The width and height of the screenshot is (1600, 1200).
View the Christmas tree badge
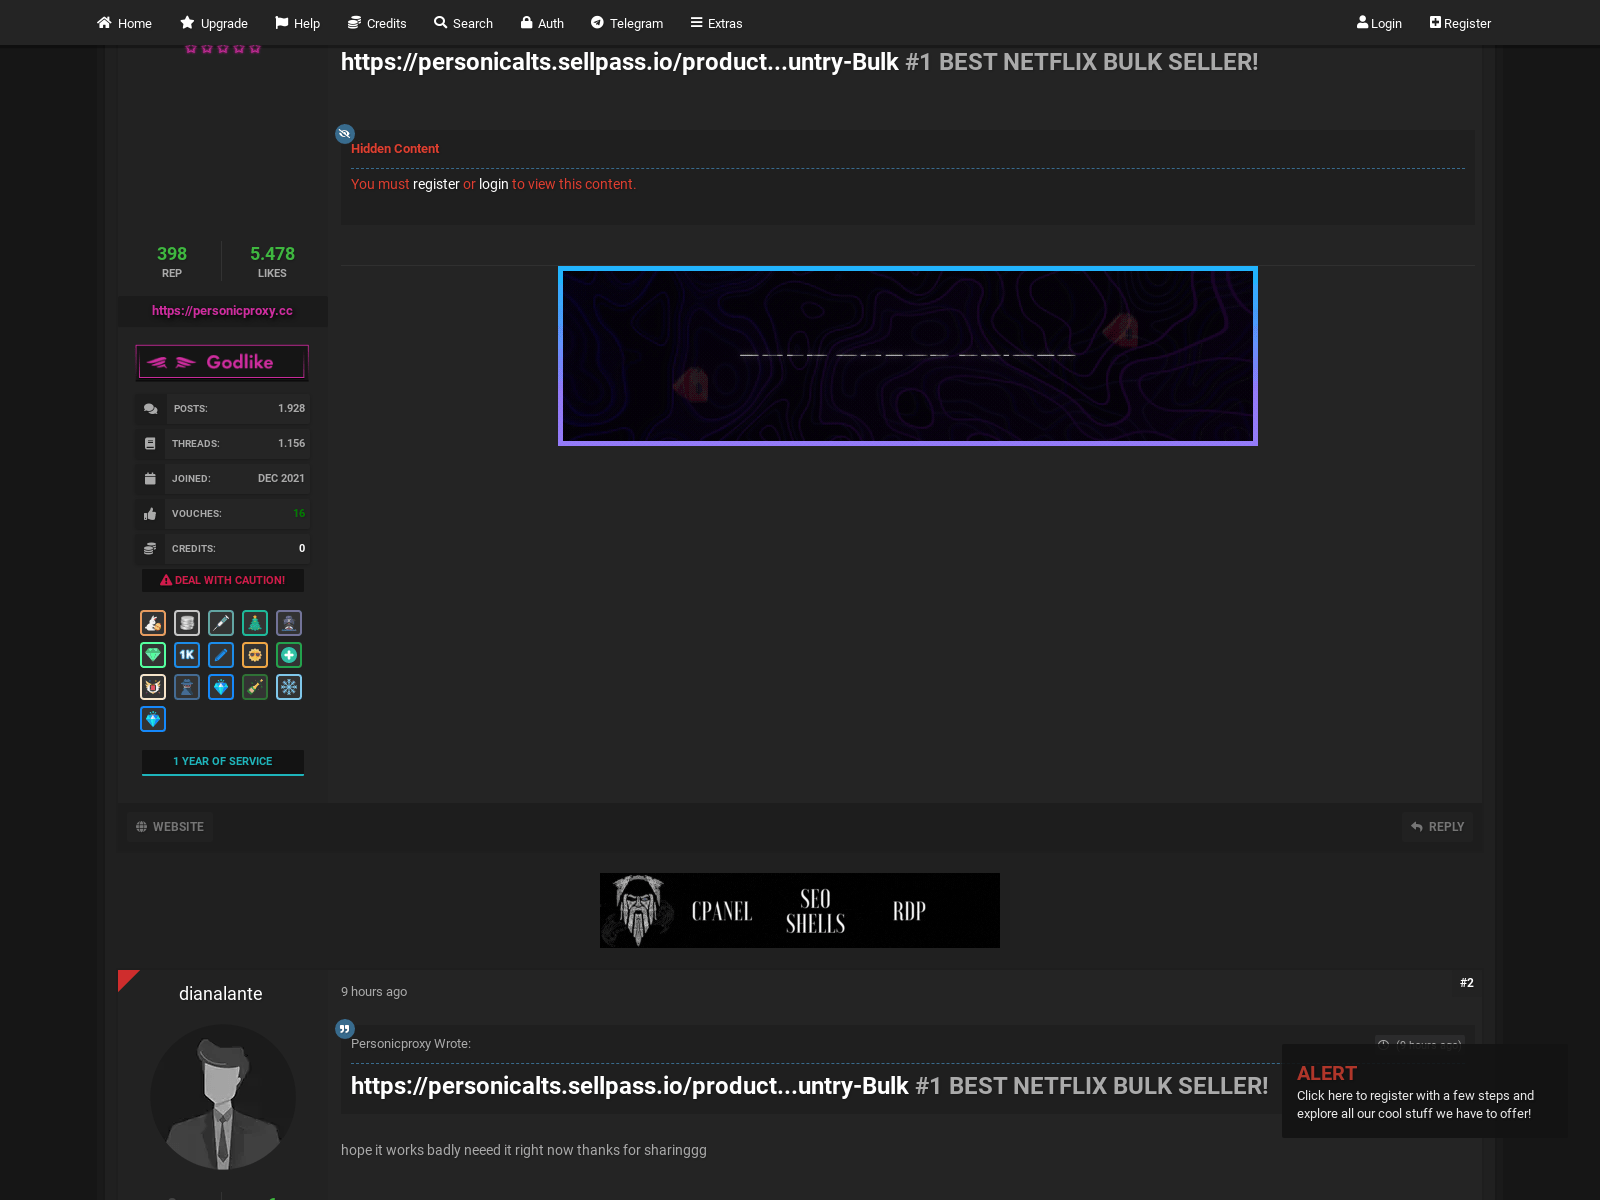[255, 623]
